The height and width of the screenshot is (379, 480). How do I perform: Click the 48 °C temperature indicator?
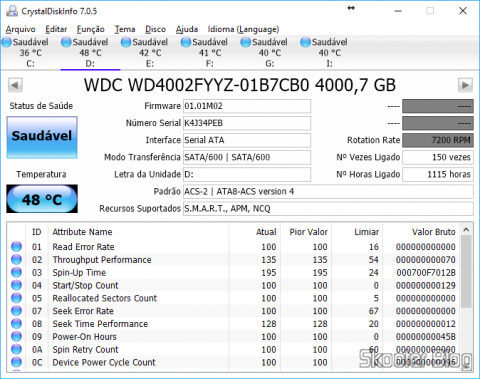tap(42, 199)
